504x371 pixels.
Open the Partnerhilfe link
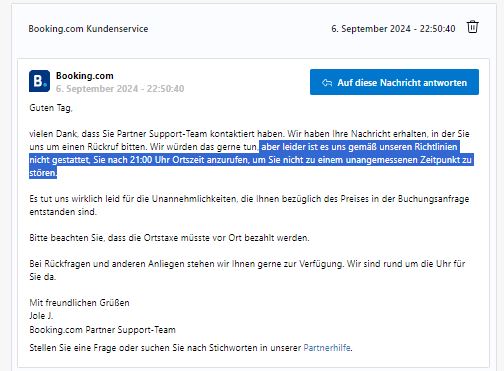click(327, 348)
